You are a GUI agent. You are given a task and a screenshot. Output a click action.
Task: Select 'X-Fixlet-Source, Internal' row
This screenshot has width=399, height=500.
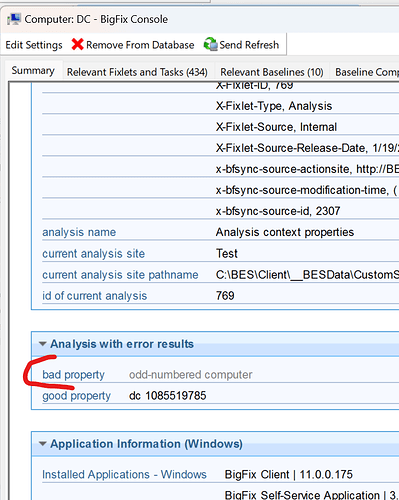276,127
